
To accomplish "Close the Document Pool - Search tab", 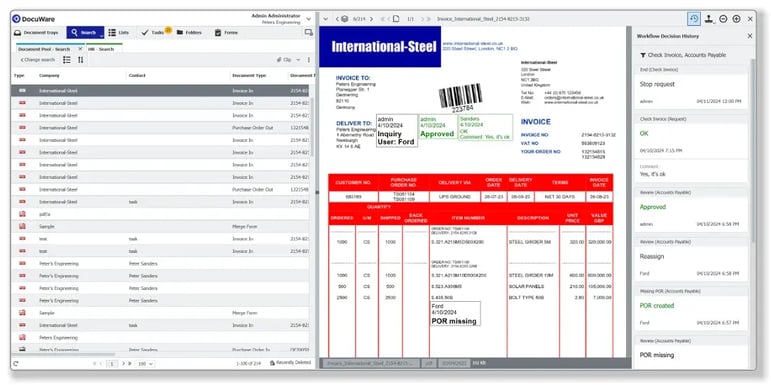I will pos(80,49).
